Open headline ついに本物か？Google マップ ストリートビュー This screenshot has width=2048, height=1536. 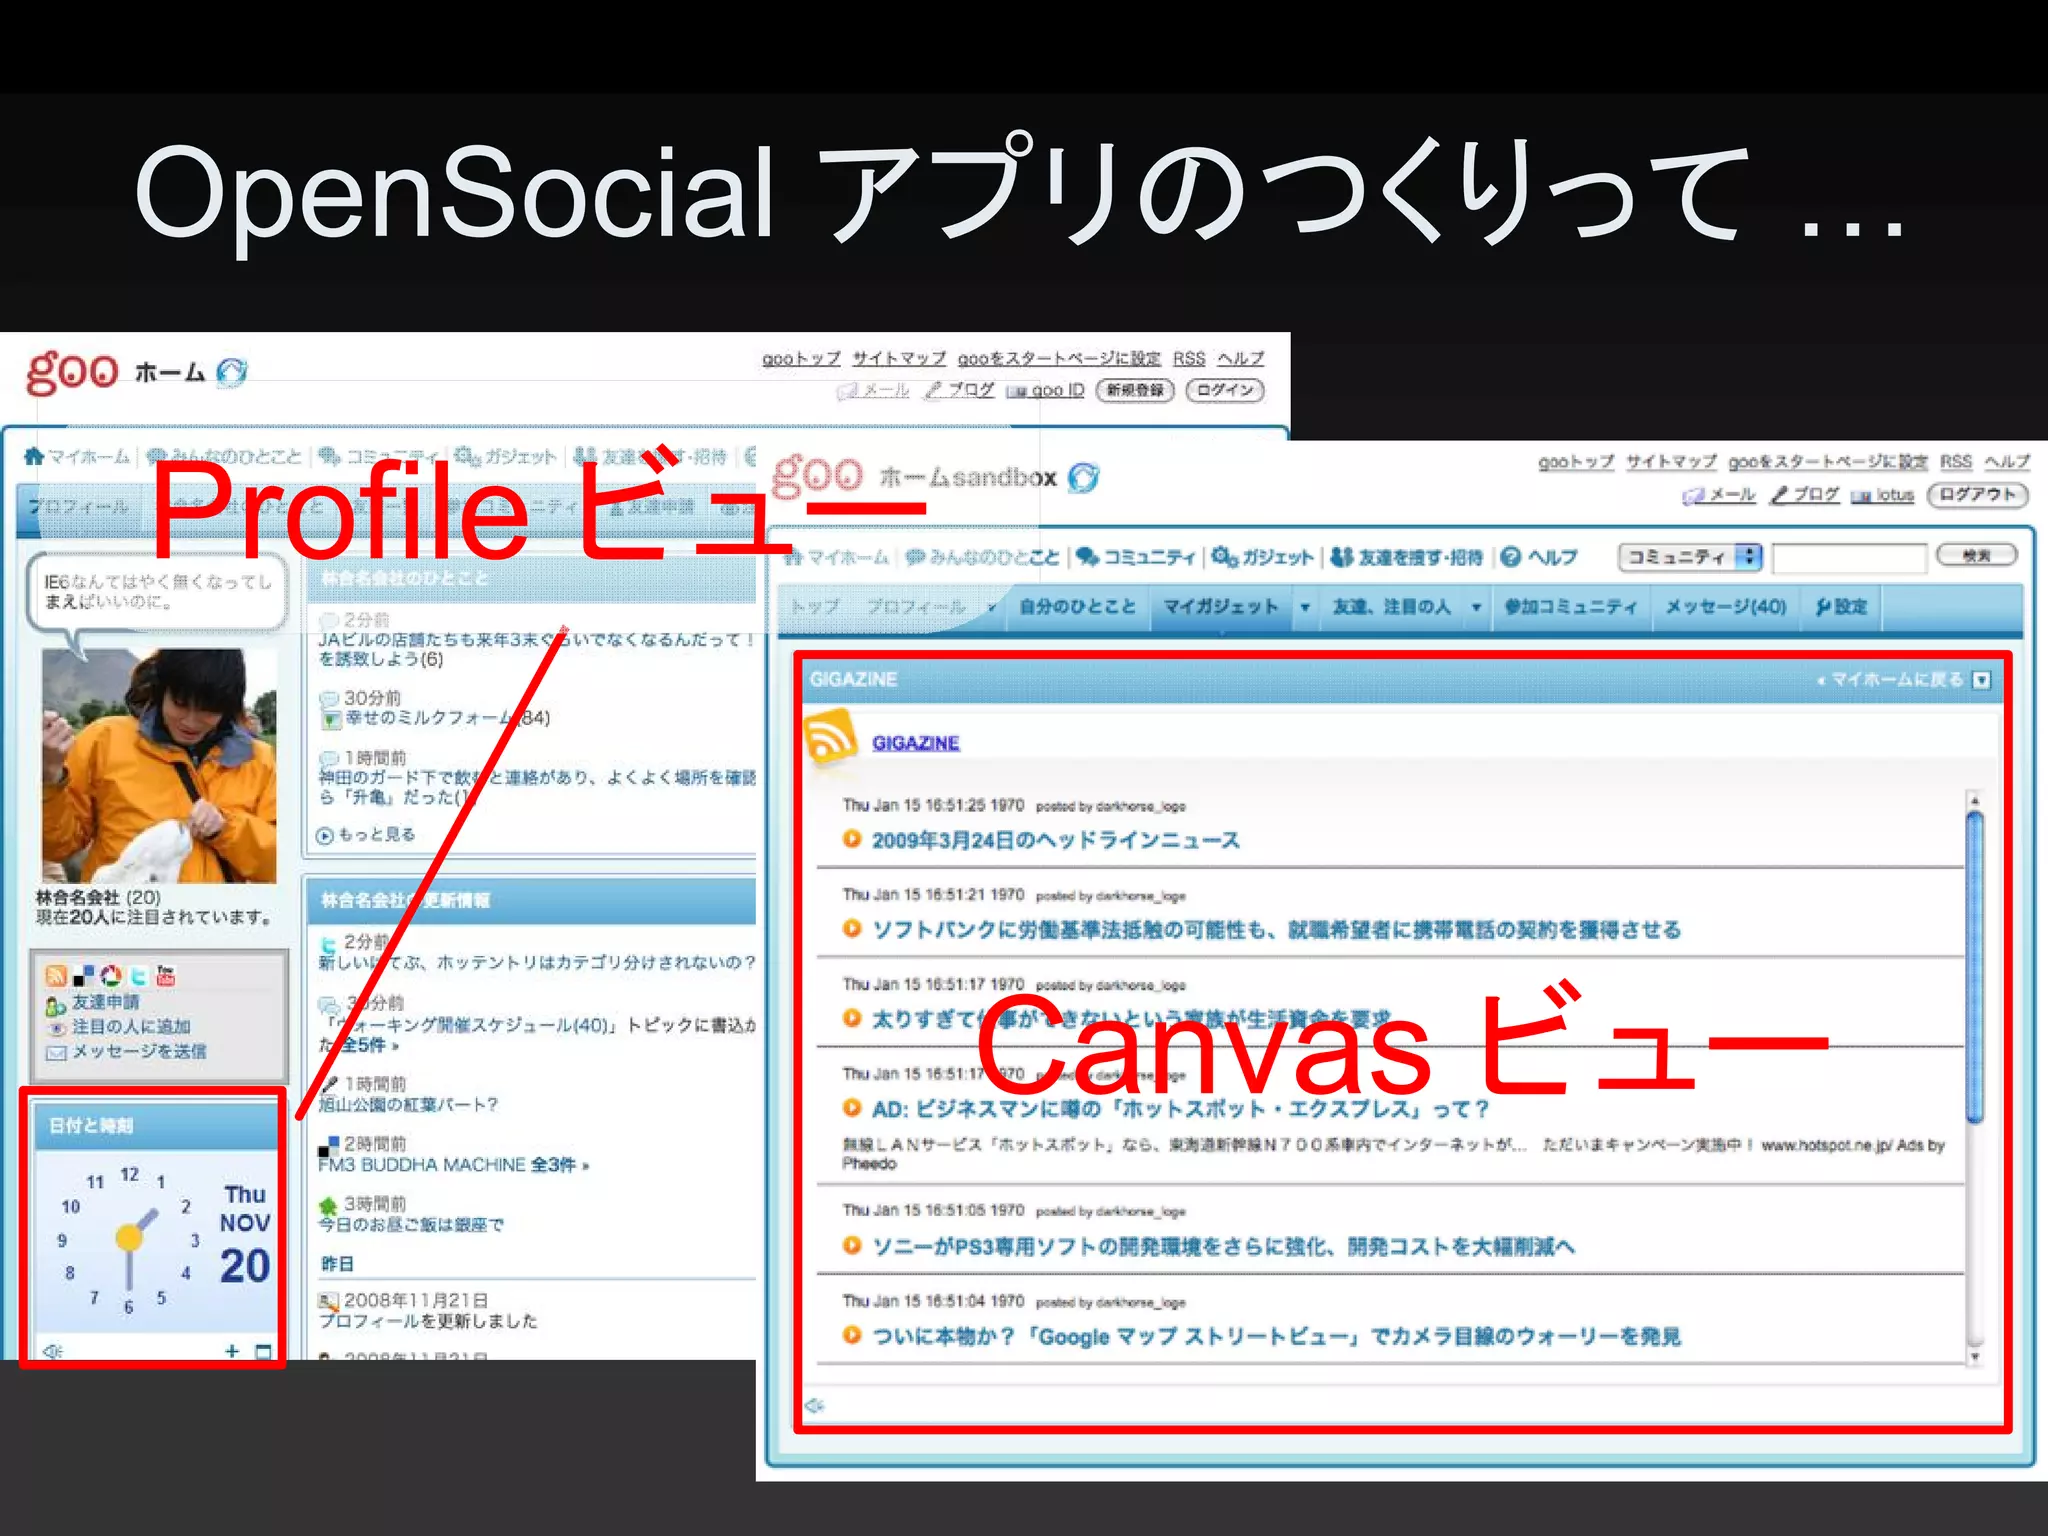point(1276,1337)
